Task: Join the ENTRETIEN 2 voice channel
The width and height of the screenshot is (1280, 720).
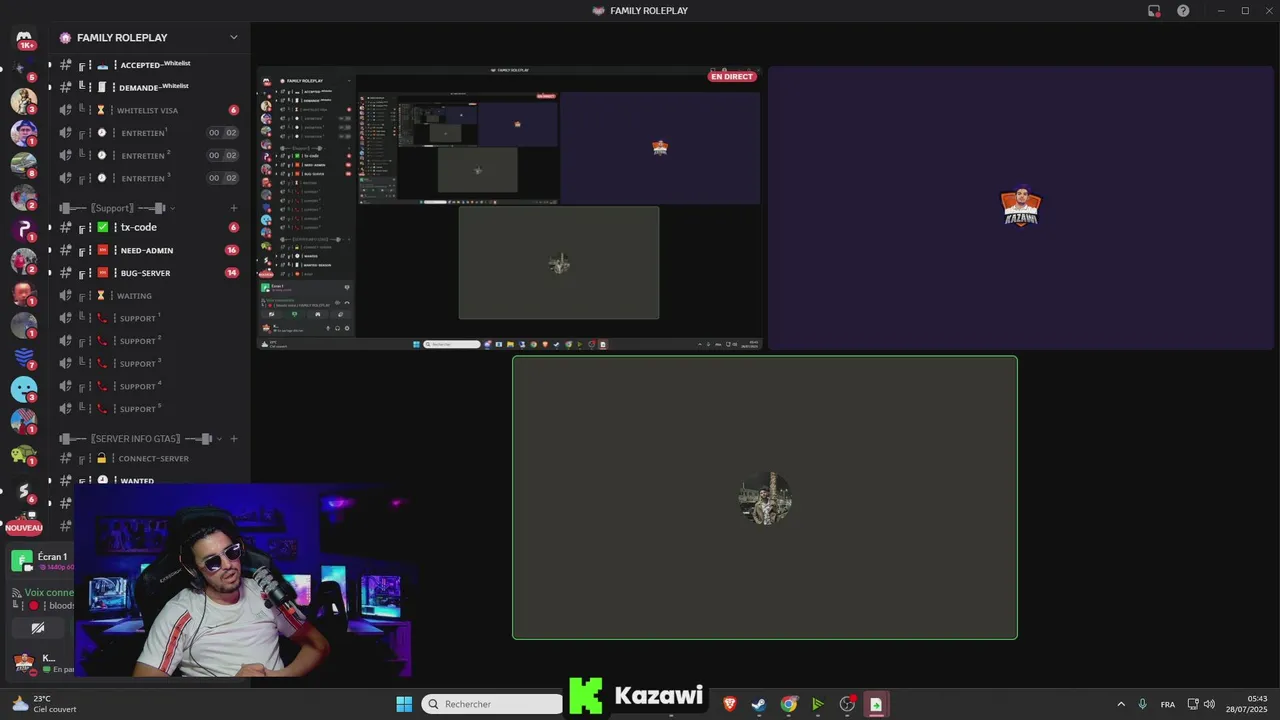Action: [x=148, y=156]
